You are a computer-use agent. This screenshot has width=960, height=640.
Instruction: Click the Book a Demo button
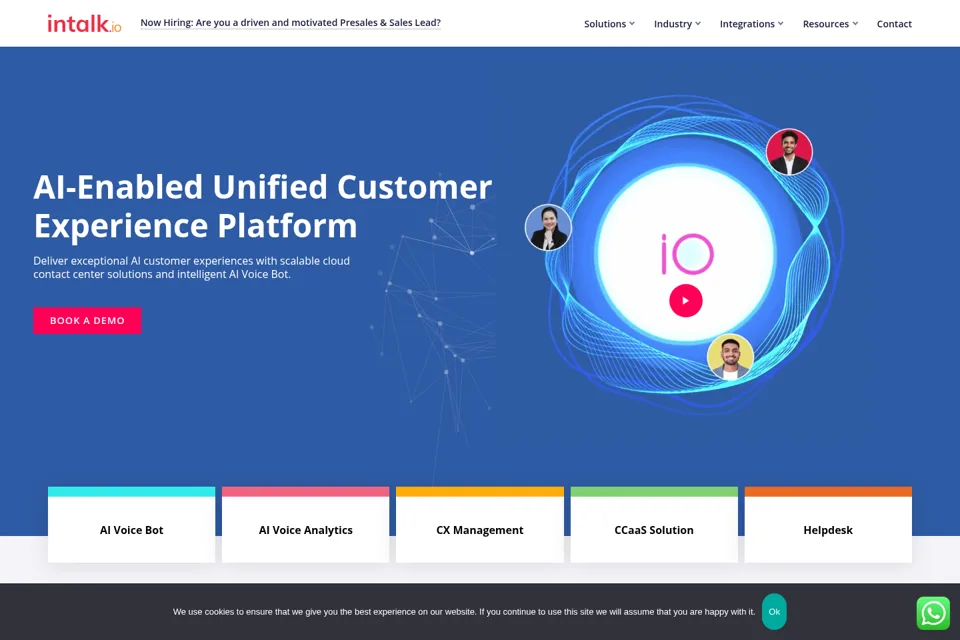(x=87, y=320)
